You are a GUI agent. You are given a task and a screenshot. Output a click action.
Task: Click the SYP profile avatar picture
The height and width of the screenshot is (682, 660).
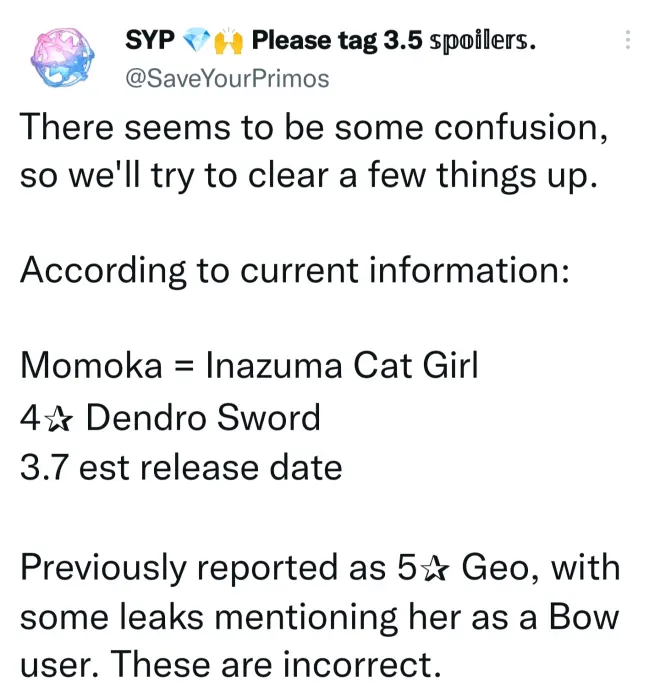tap(63, 57)
